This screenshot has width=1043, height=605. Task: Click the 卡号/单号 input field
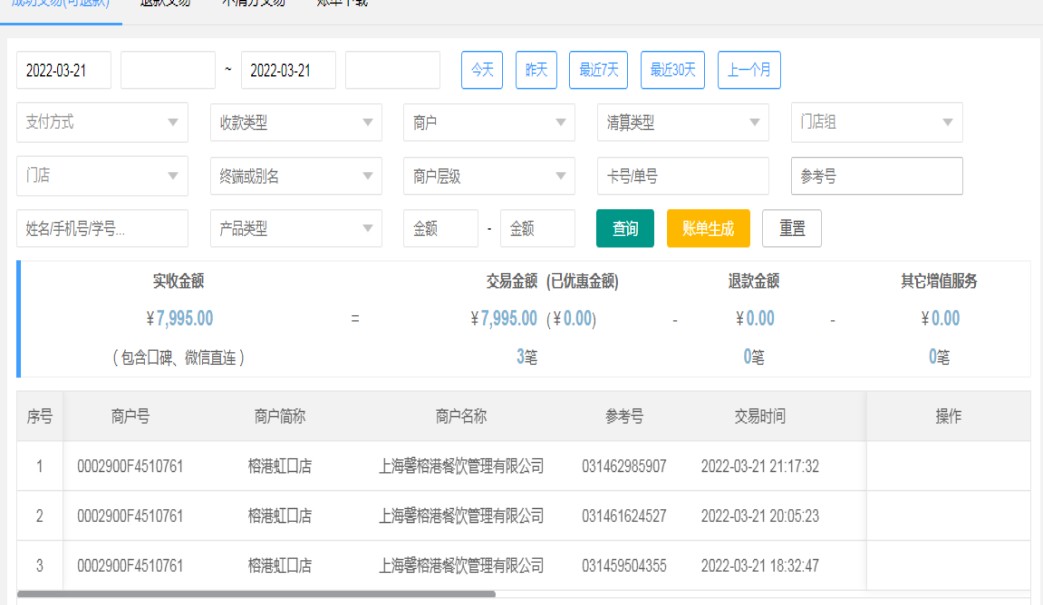click(683, 176)
